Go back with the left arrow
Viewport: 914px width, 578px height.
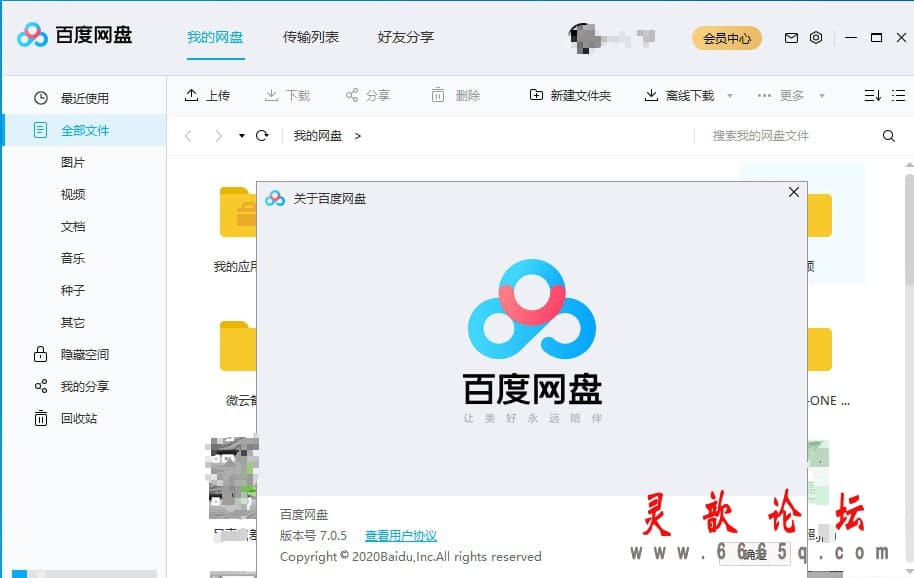pyautogui.click(x=188, y=136)
